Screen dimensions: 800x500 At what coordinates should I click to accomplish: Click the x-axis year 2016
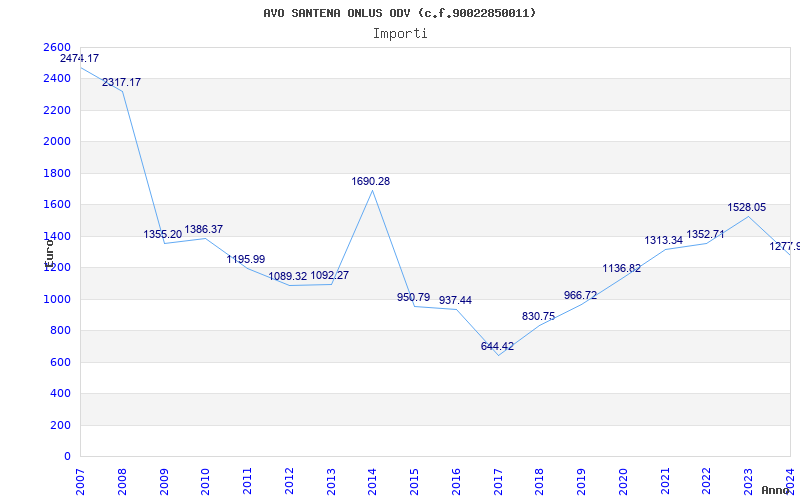click(456, 481)
